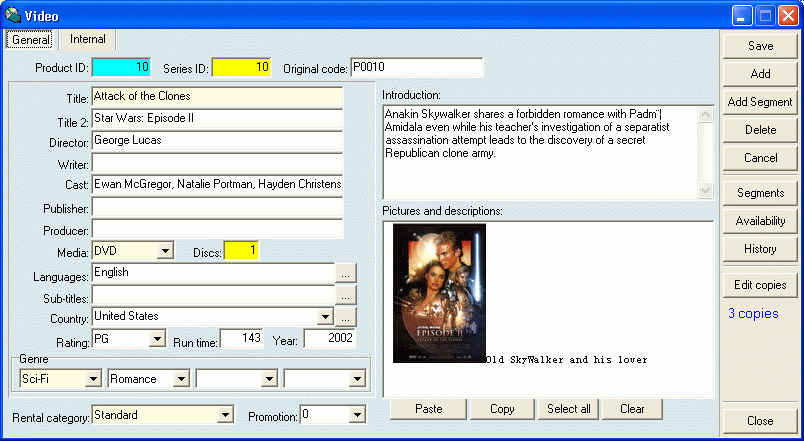Click the Close button at bottom right

tap(760, 420)
